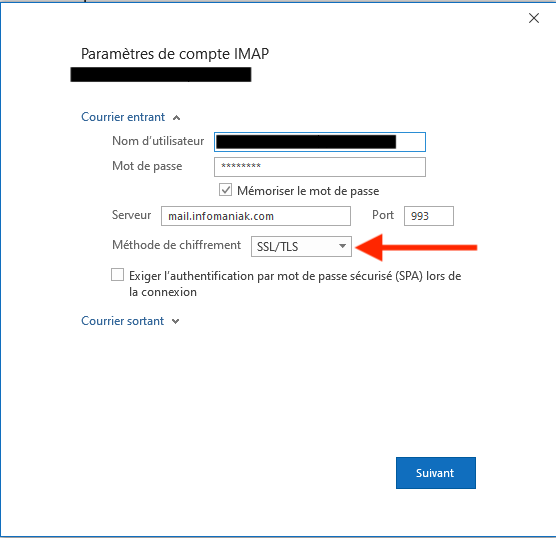The height and width of the screenshot is (538, 556).
Task: Click the up chevron beside Courrier entrant
Action: pyautogui.click(x=176, y=118)
